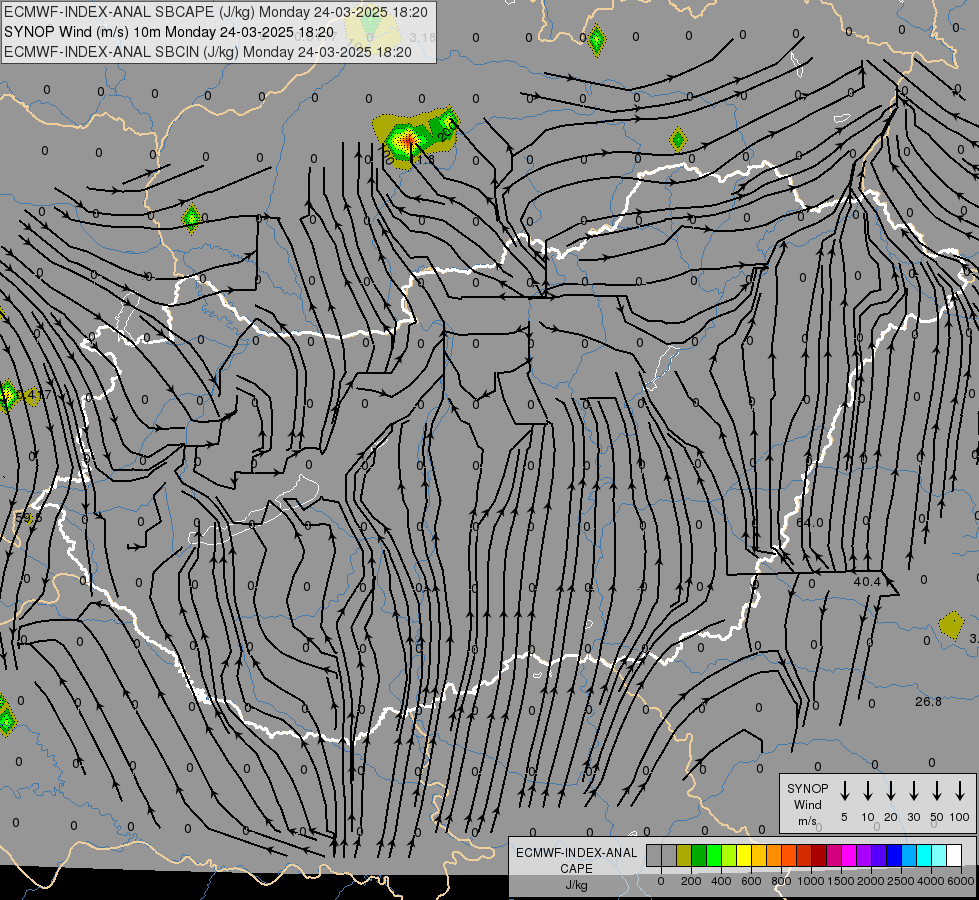Click the bright green CAPE legend swatch

[x=714, y=855]
